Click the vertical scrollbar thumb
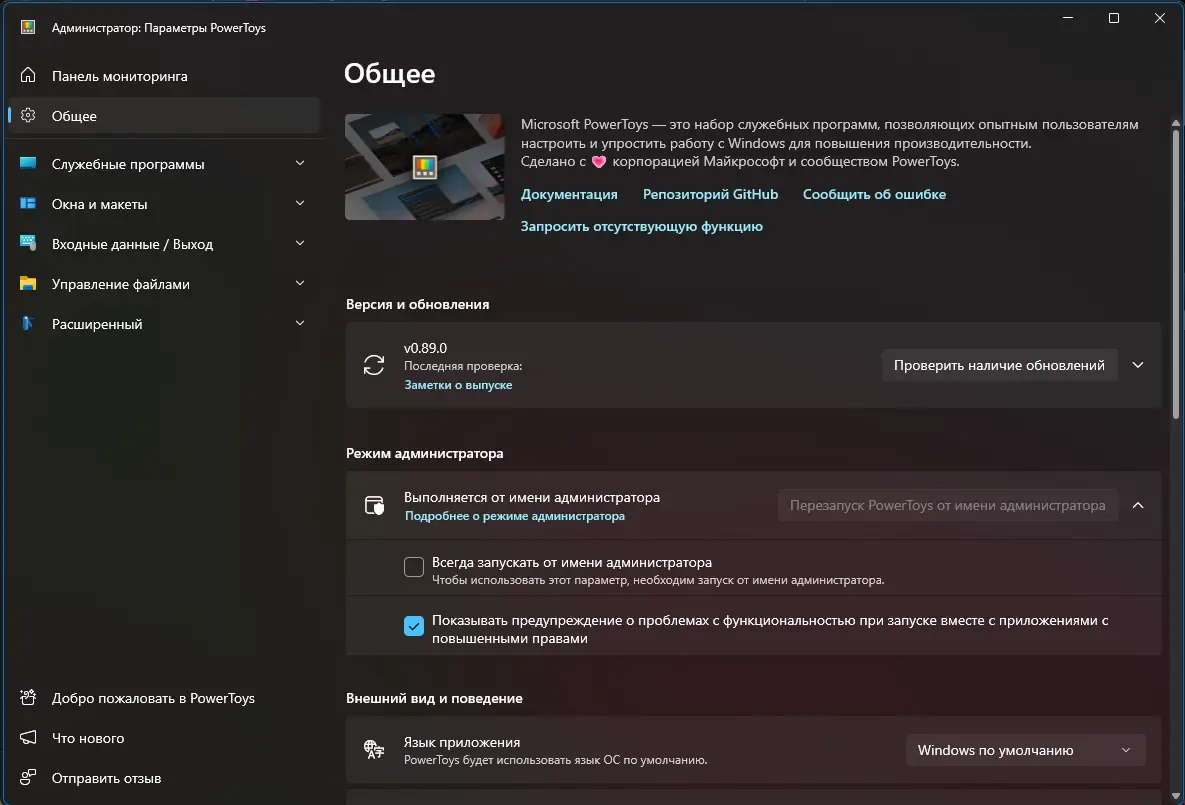This screenshot has height=805, width=1185. 1175,274
